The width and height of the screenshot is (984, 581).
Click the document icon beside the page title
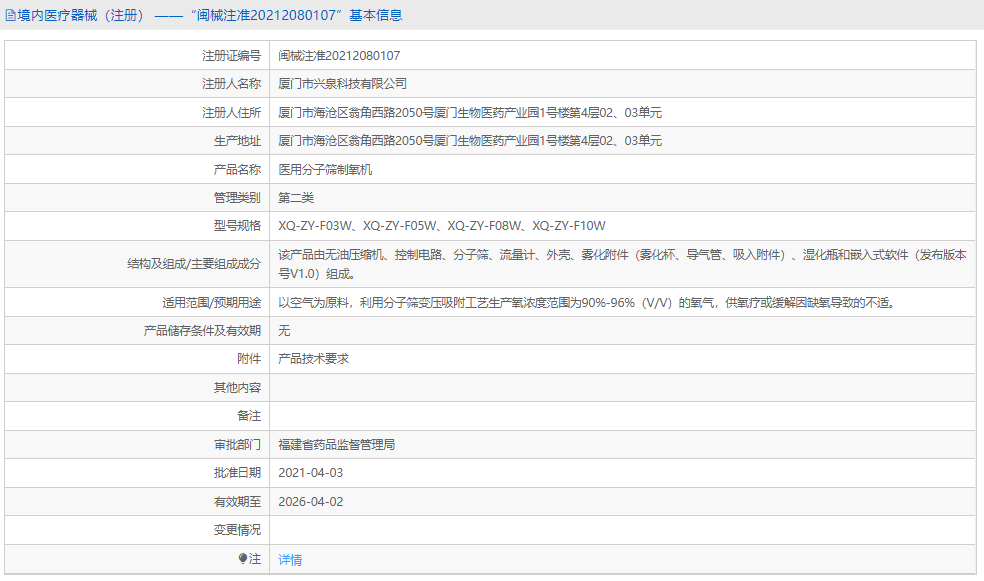click(x=10, y=15)
